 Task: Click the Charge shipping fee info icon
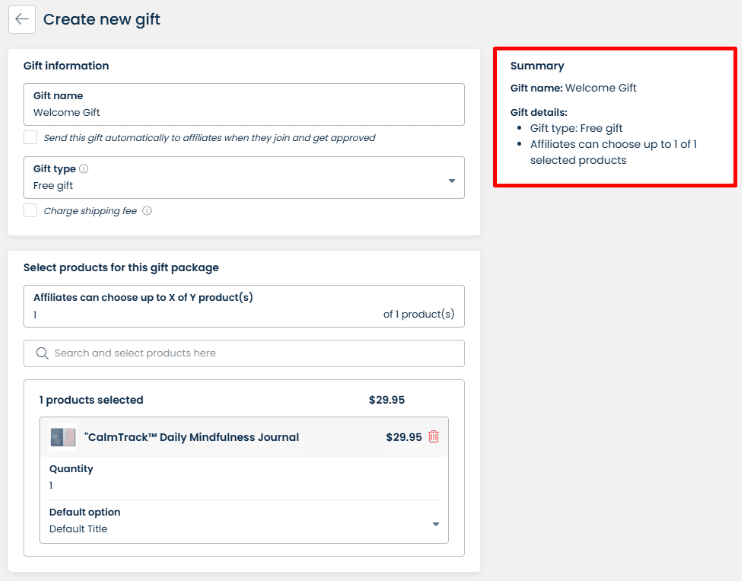(147, 211)
